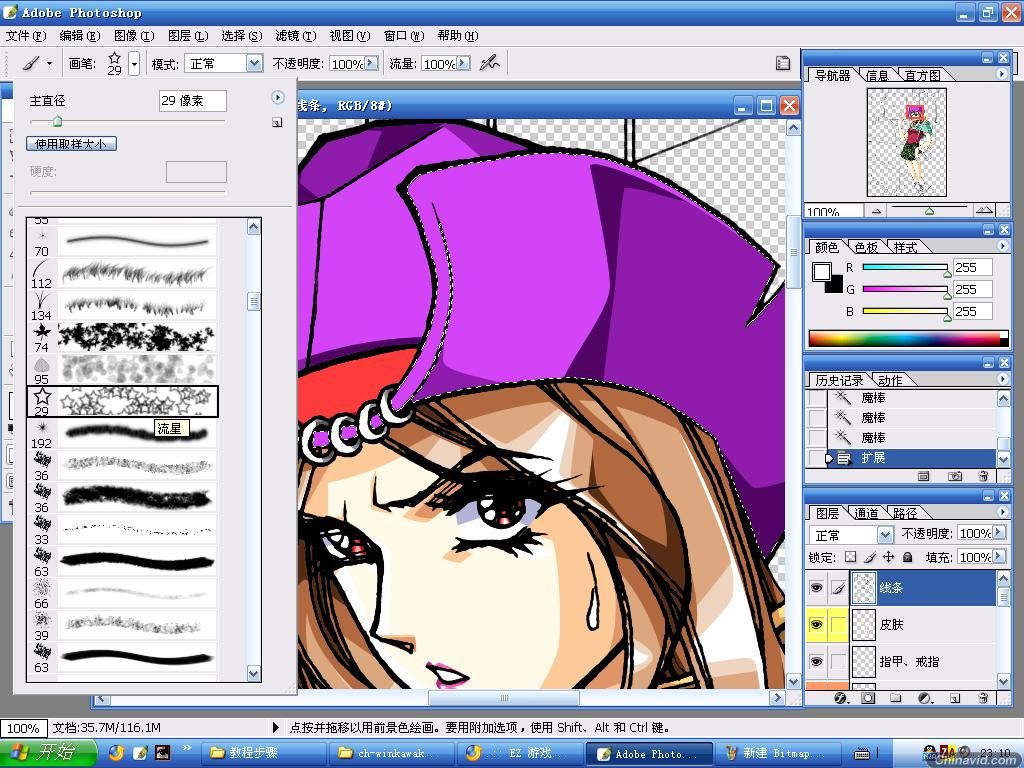
Task: Toggle link box of 指甲、戒指 layer
Action: (x=839, y=662)
